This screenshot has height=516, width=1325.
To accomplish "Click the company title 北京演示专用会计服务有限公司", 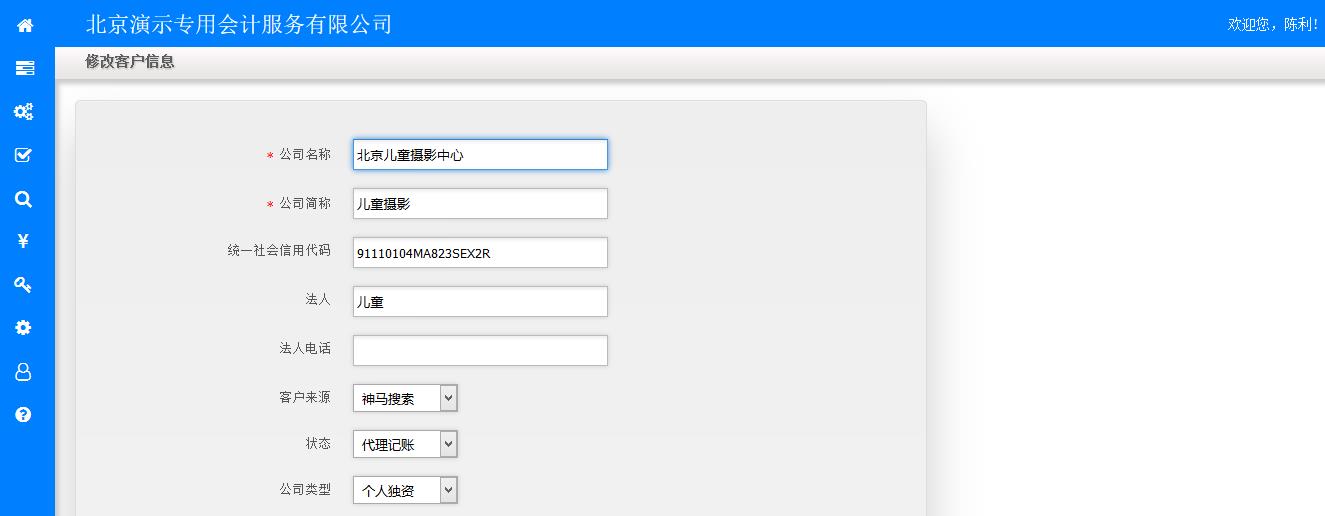I will (239, 24).
